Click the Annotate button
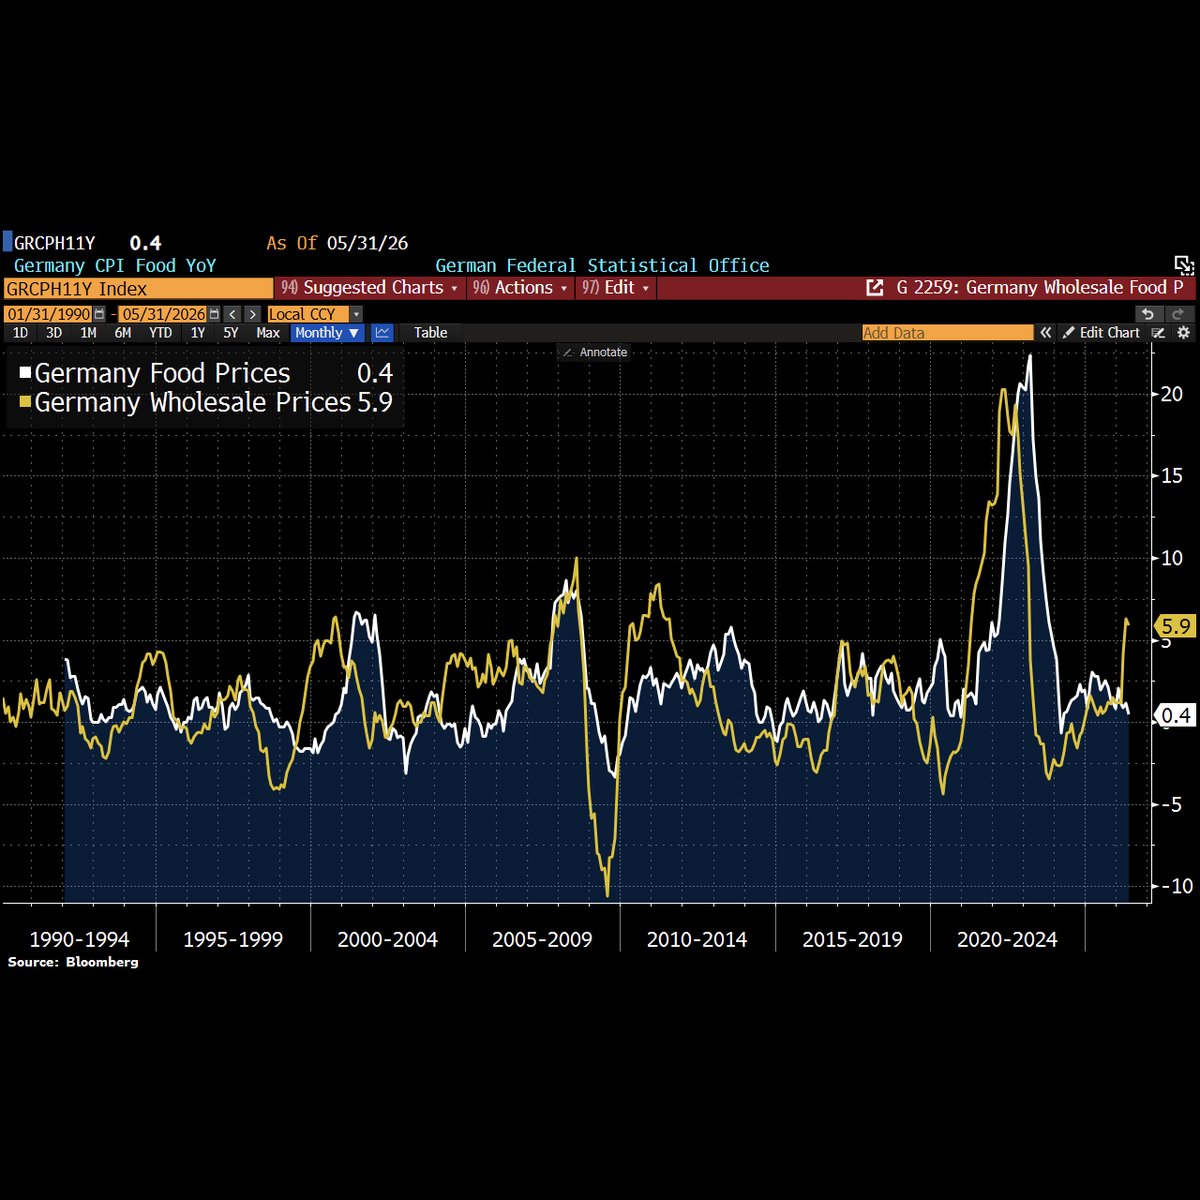The image size is (1200, 1200). (x=595, y=352)
